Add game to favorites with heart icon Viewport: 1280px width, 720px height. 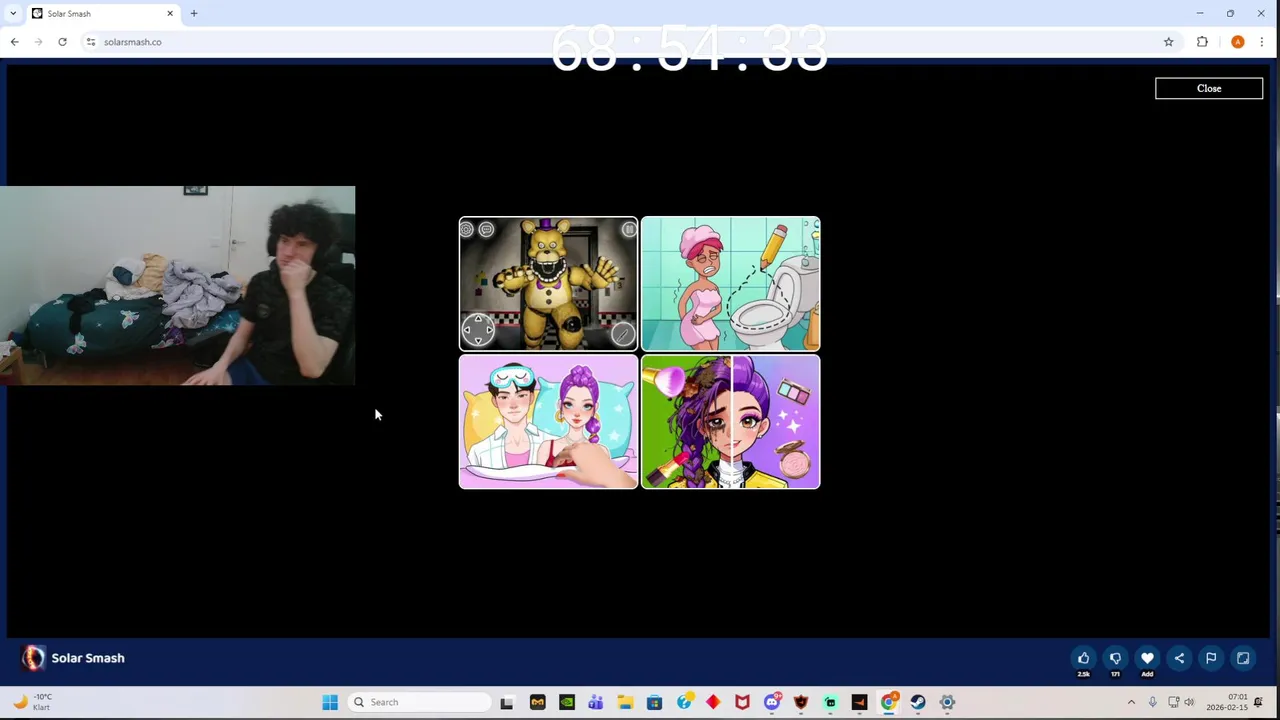pos(1147,658)
